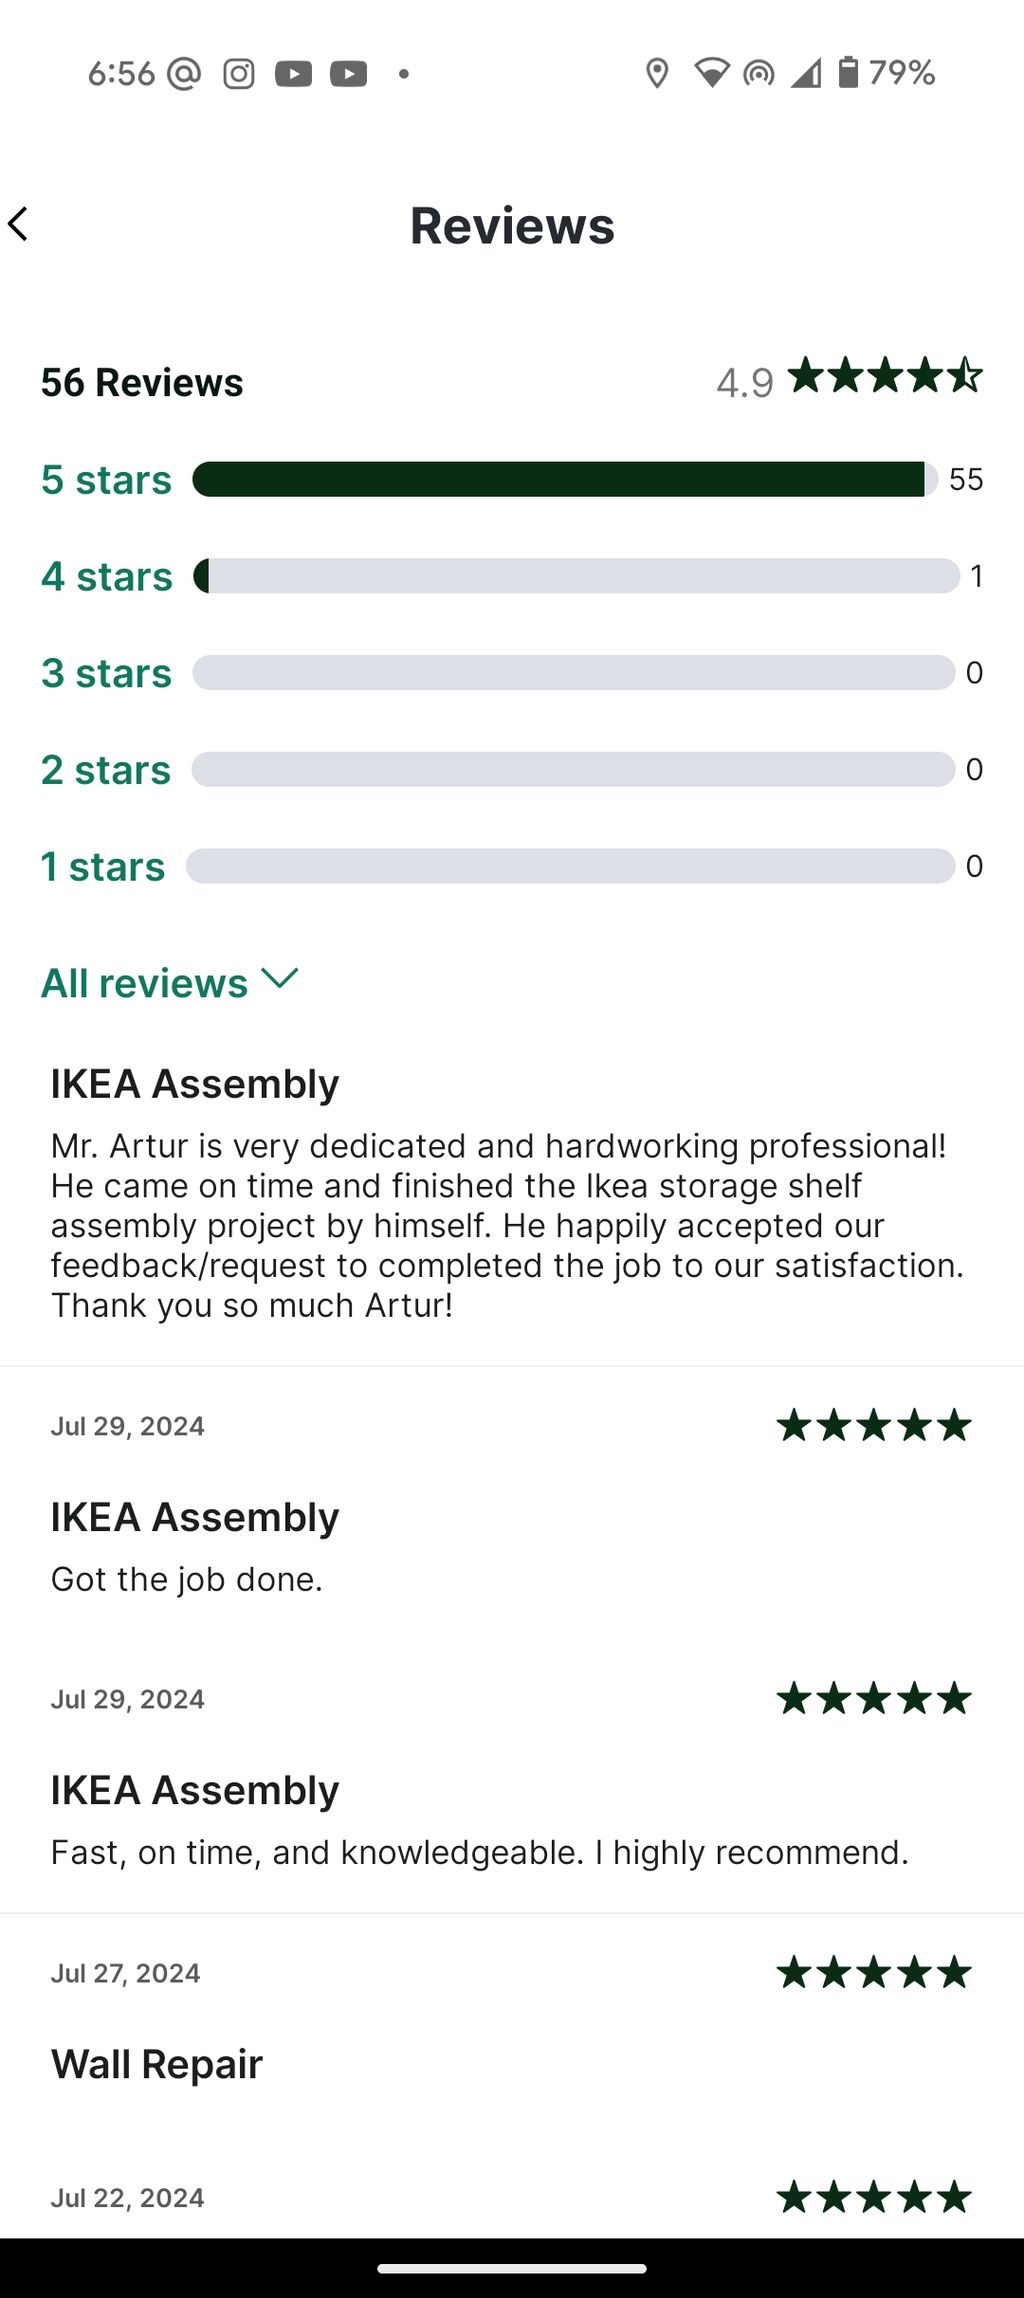1024x2298 pixels.
Task: Select the 1 stars filter
Action: pyautogui.click(x=102, y=866)
